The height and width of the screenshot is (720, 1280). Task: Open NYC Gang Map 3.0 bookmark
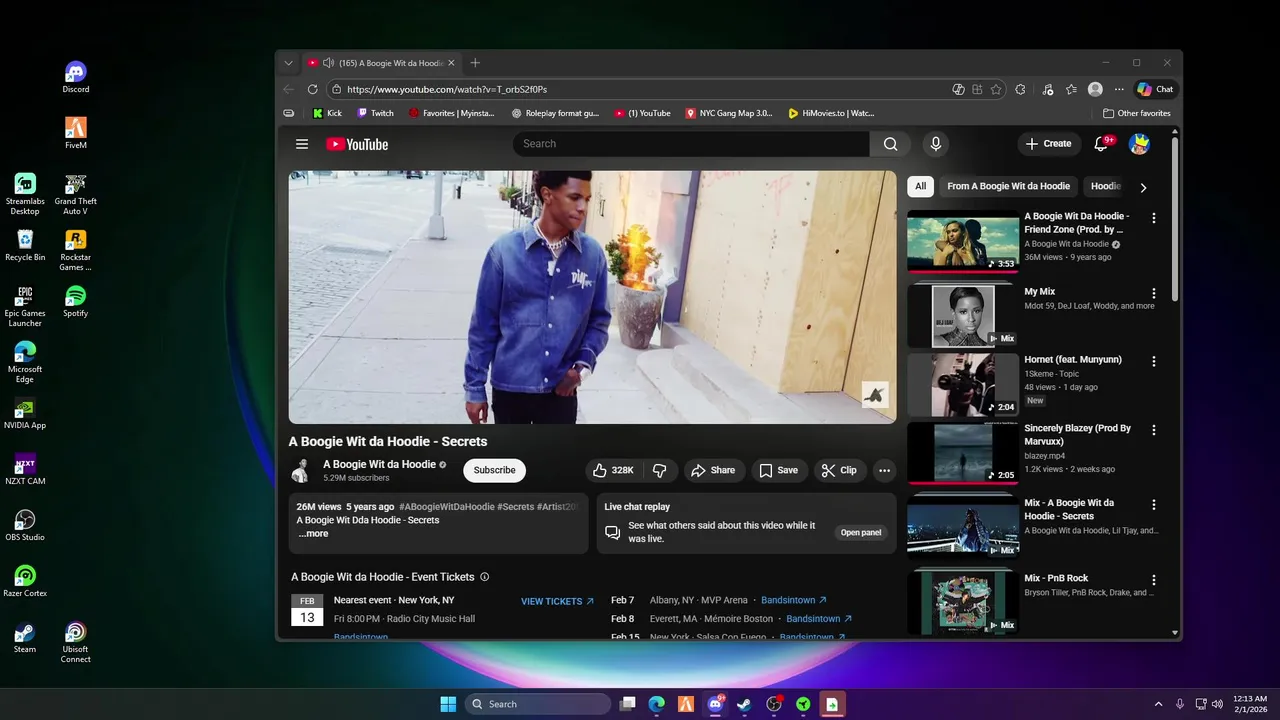point(729,113)
